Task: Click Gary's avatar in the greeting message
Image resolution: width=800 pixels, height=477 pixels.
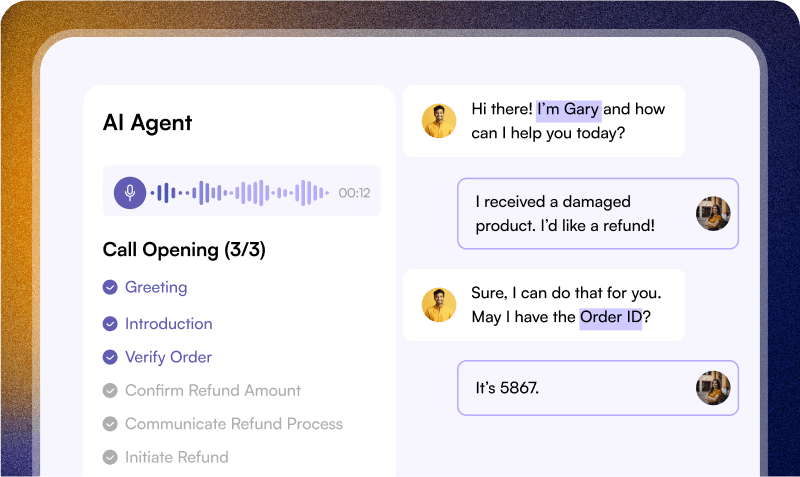Action: [439, 121]
